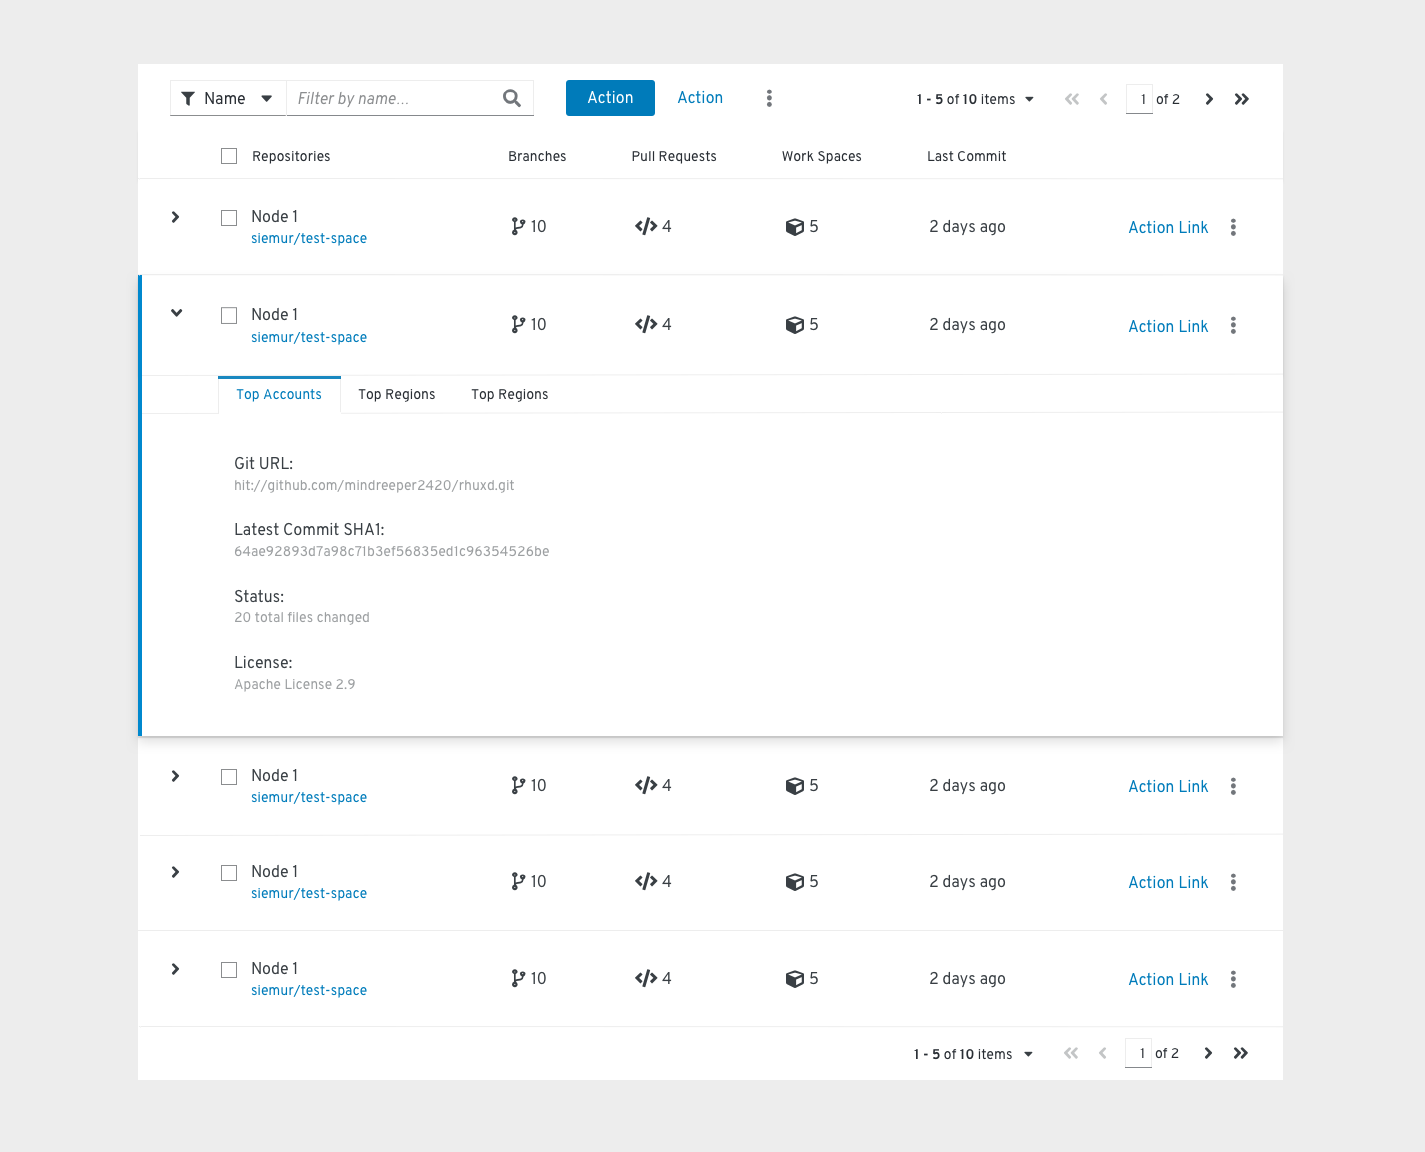
Task: Click the branch icon showing 10 on first row
Action: point(519,226)
